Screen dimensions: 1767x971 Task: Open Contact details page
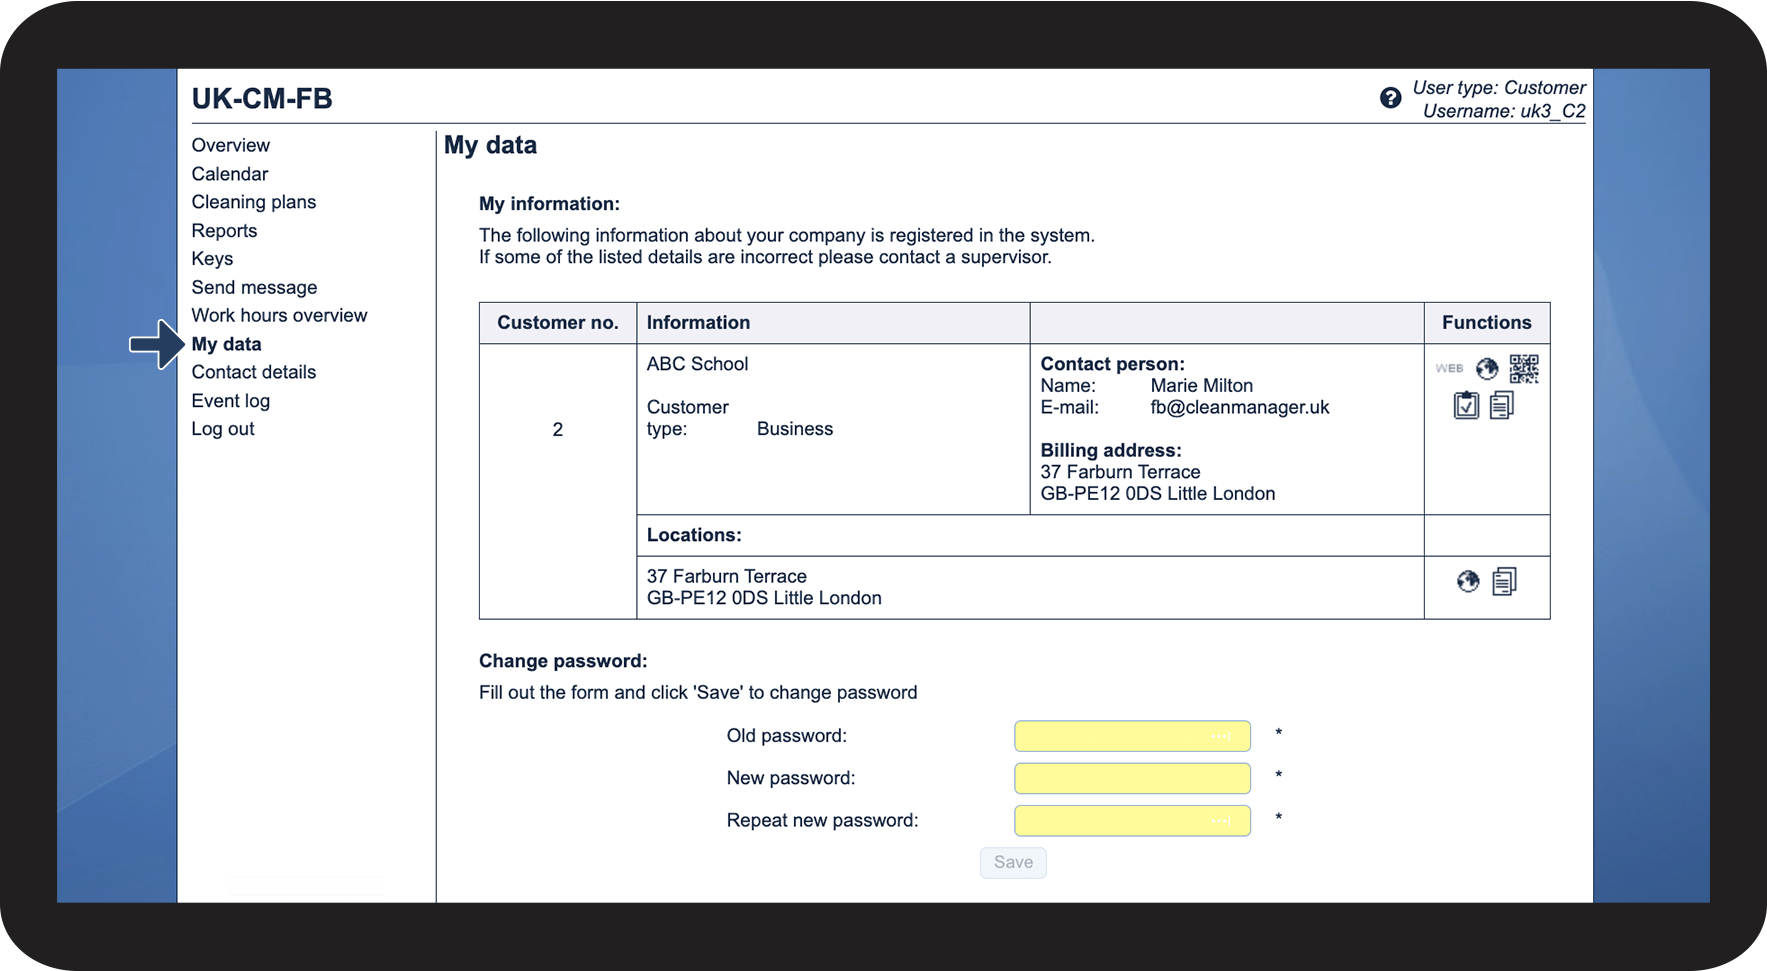pyautogui.click(x=254, y=372)
